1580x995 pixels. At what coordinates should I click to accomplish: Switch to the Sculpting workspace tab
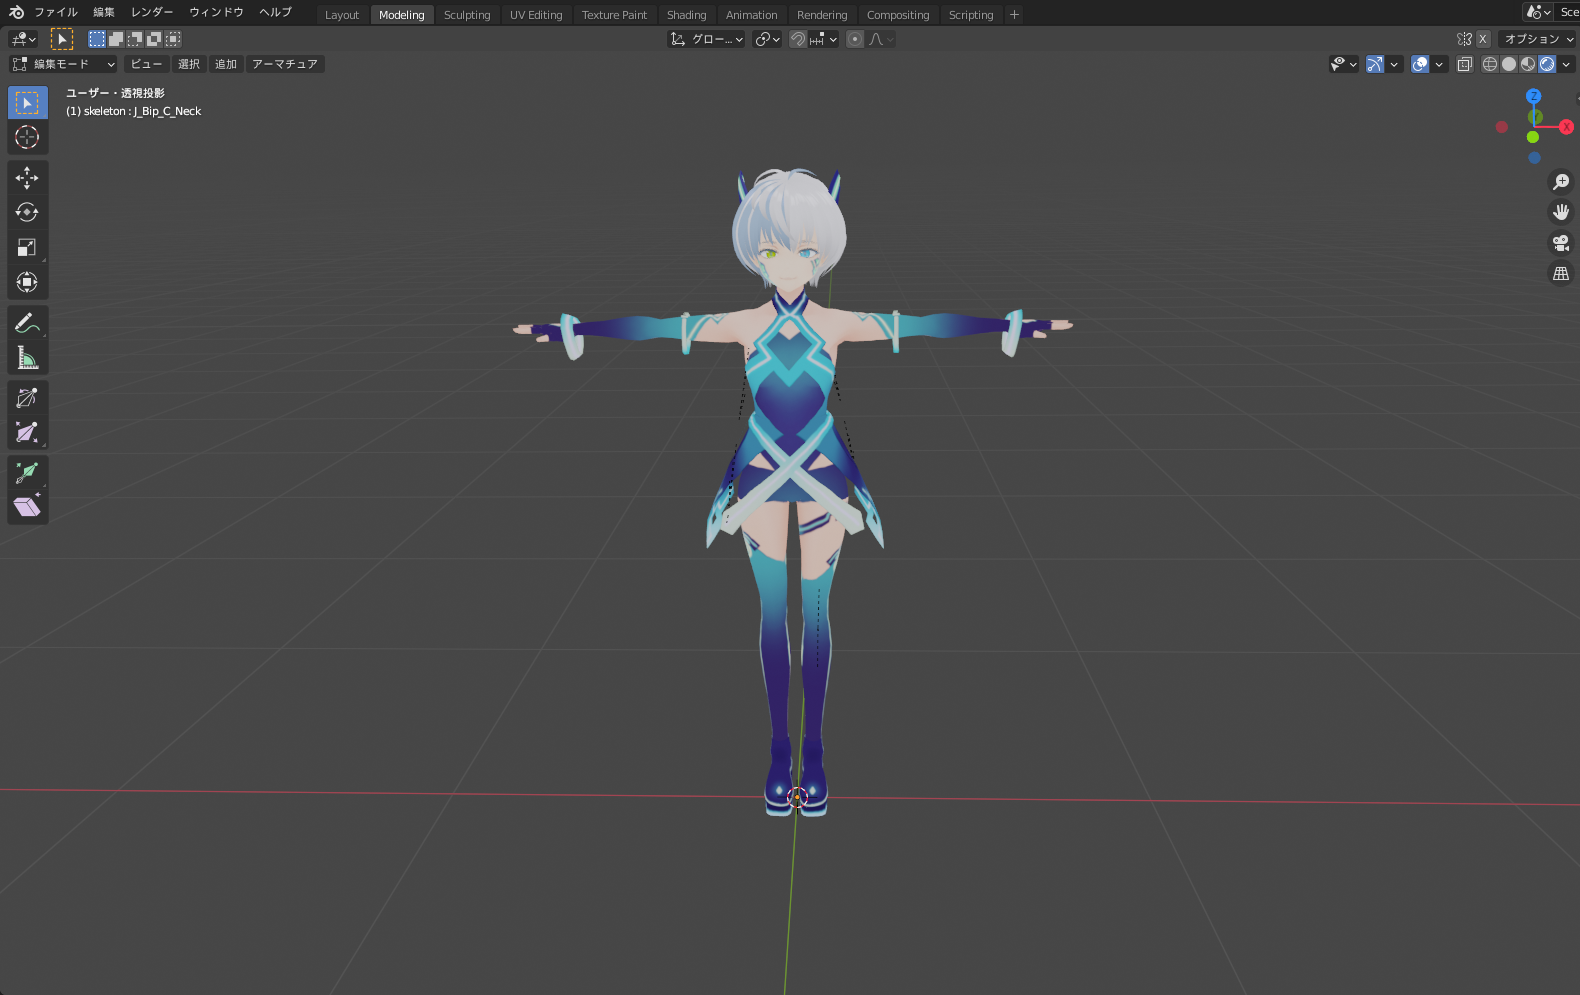coord(467,15)
